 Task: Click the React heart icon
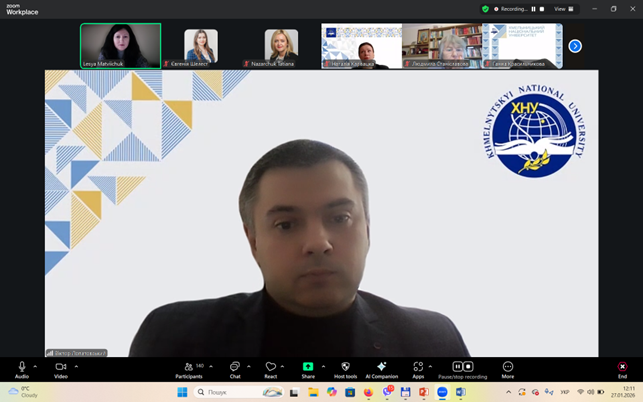point(270,367)
